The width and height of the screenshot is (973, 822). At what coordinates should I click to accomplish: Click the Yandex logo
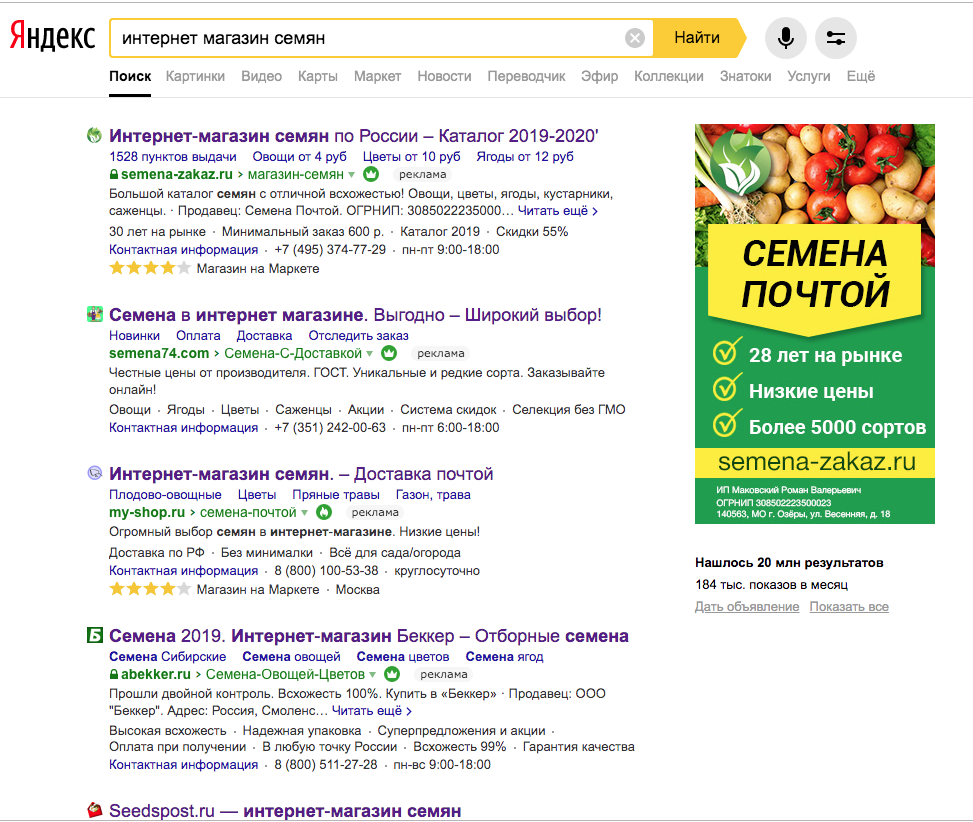point(52,37)
